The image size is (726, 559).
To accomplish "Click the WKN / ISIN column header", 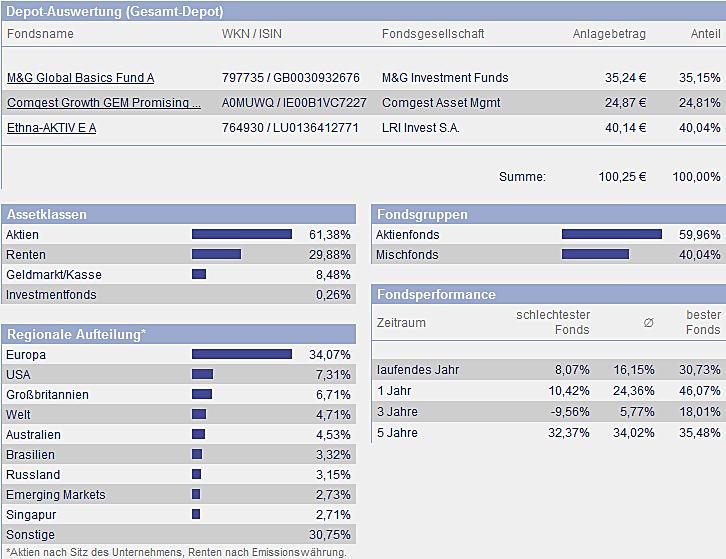I will 251,34.
